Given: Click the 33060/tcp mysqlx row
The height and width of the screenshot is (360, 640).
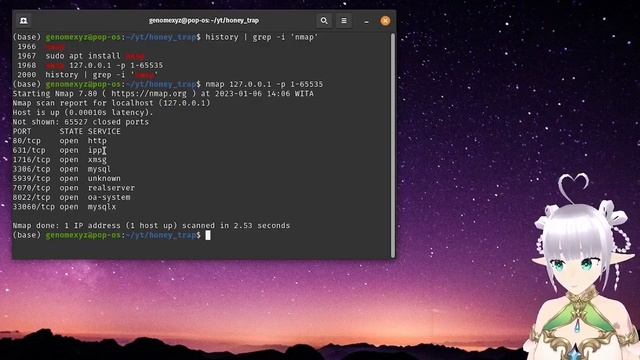Looking at the screenshot, I should pyautogui.click(x=64, y=207).
